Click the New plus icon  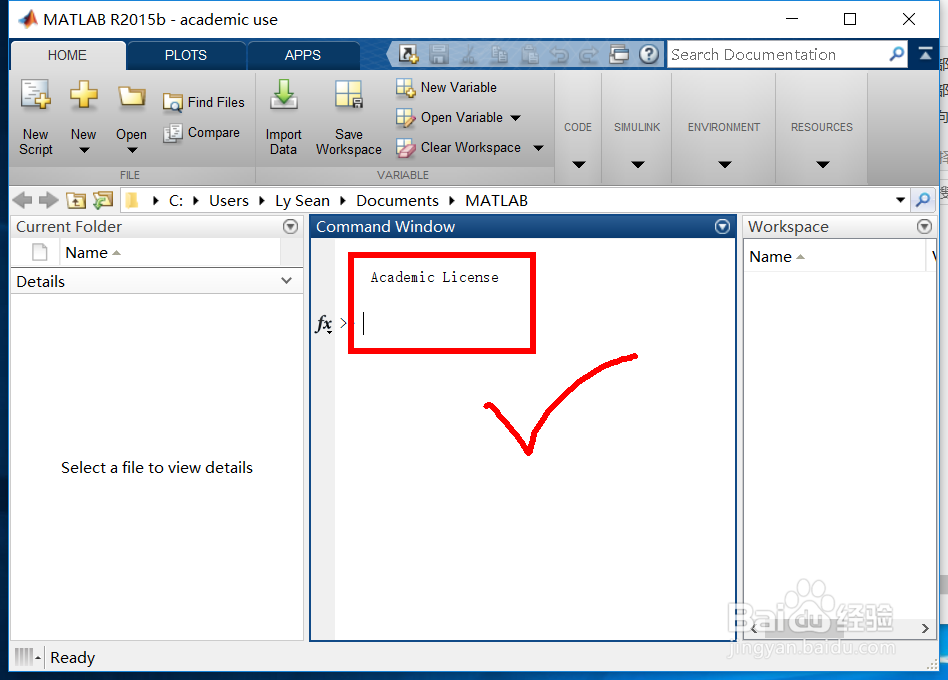coord(83,95)
